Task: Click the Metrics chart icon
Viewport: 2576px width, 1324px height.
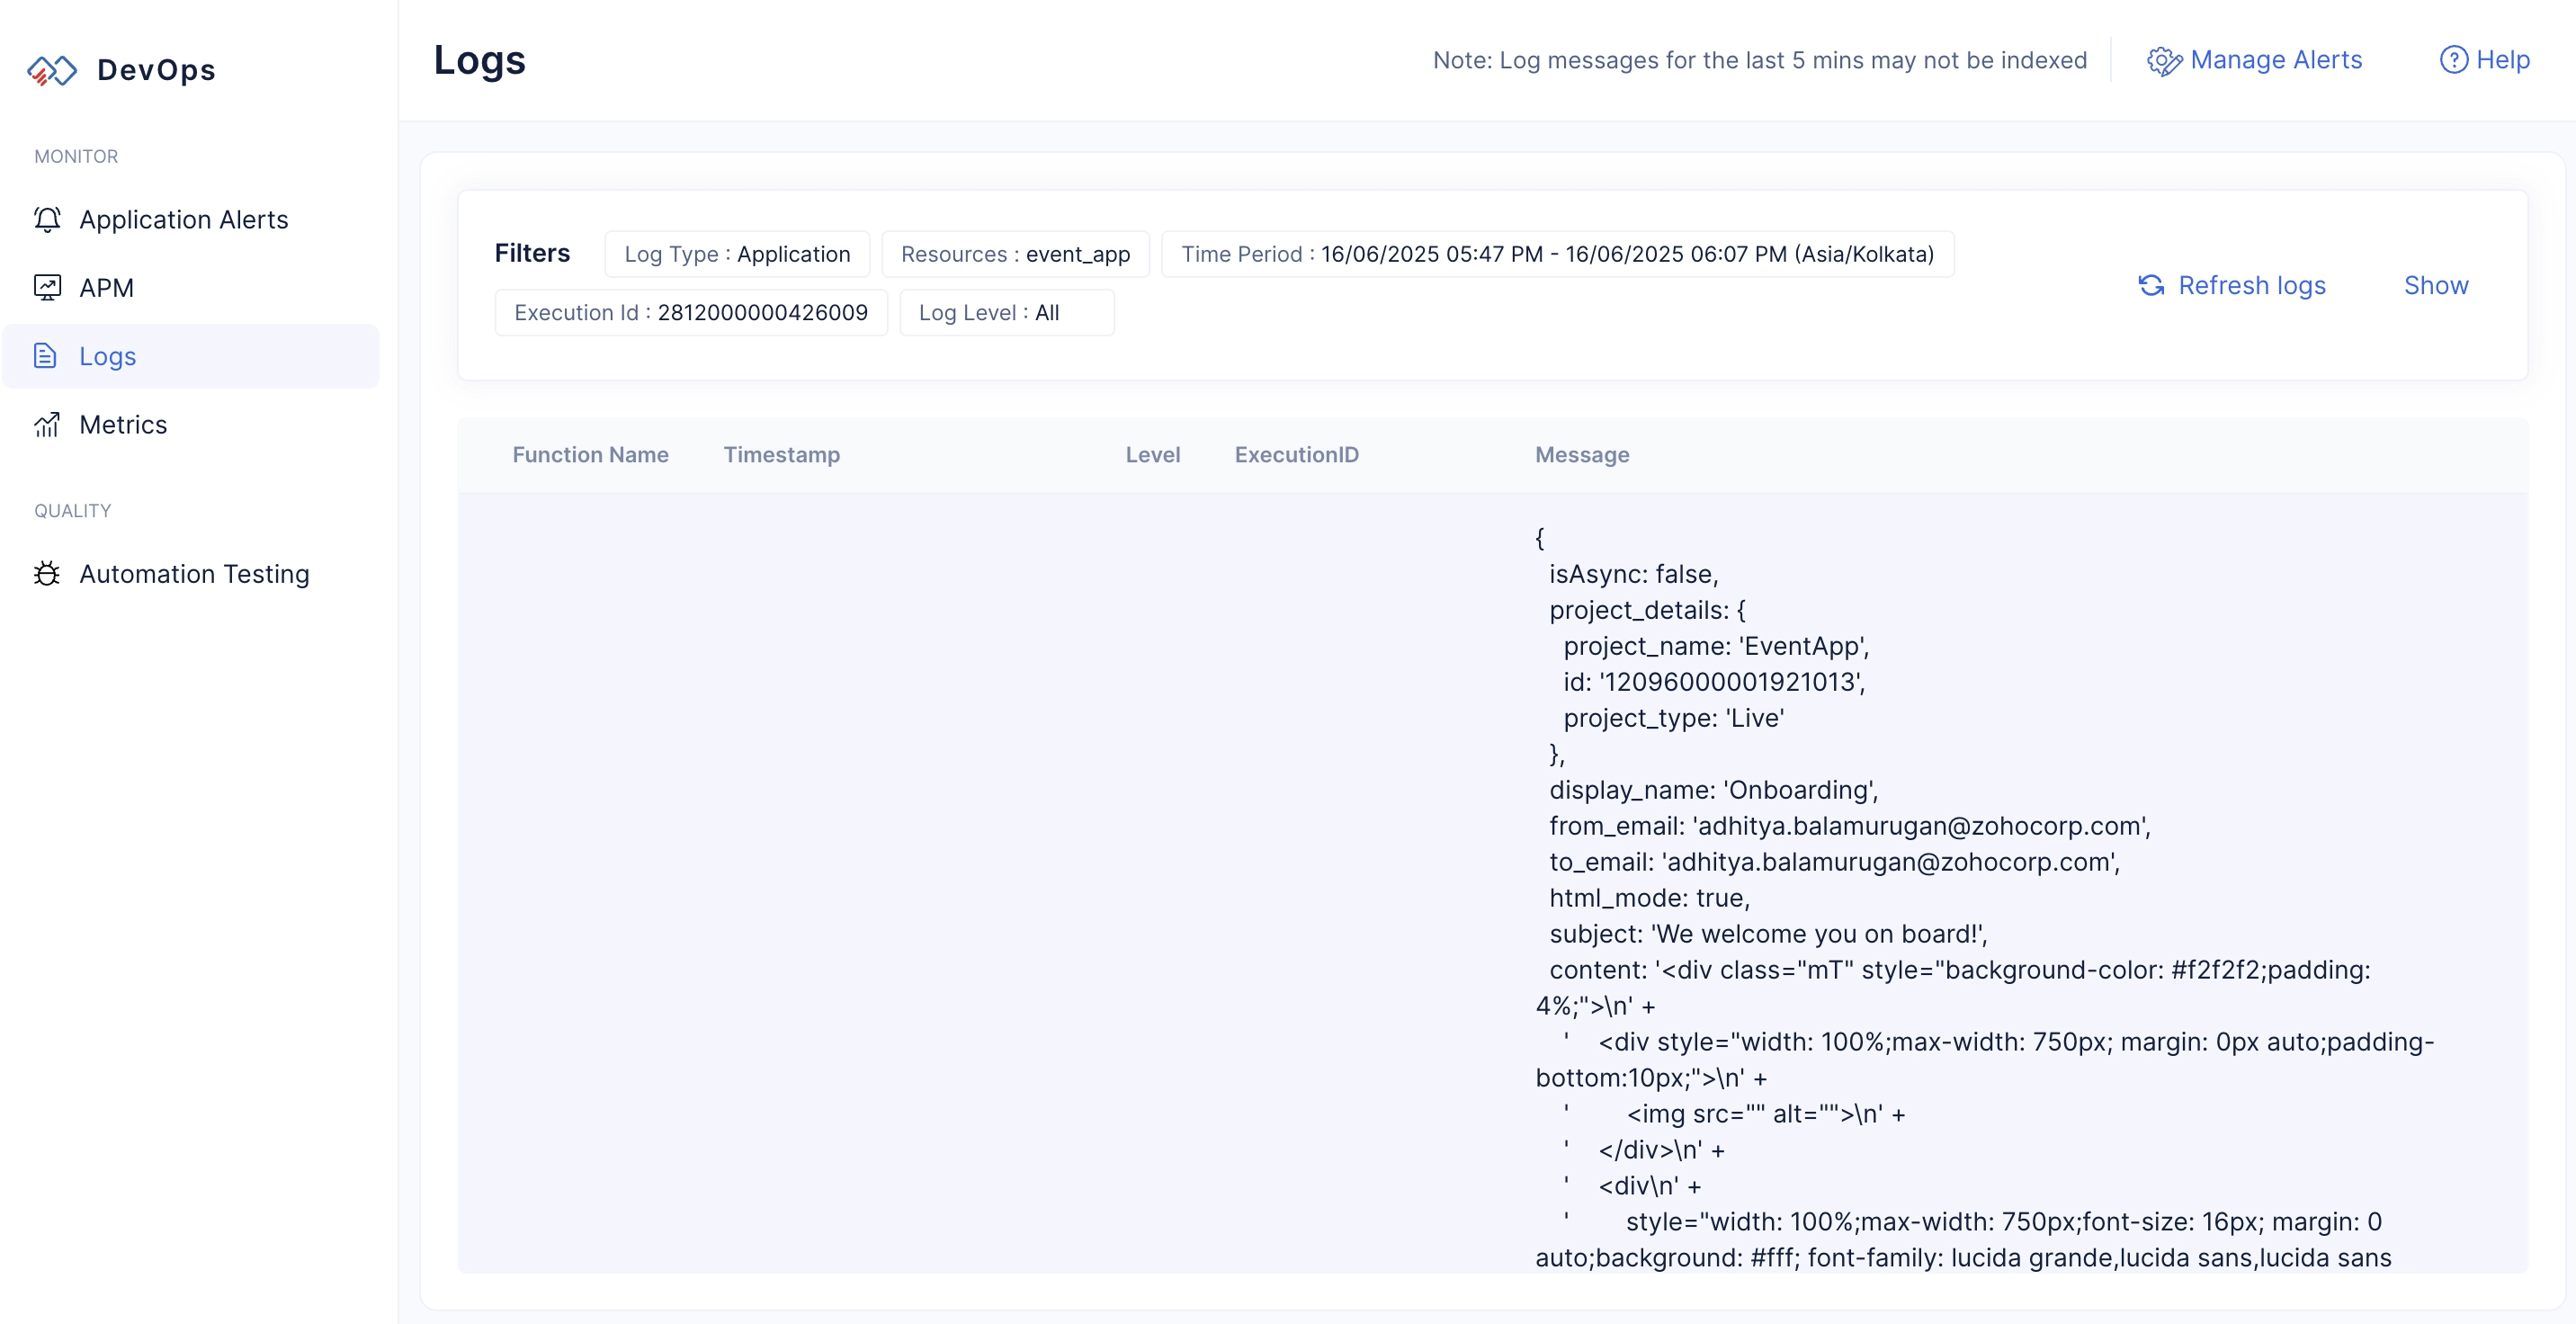Action: point(47,424)
